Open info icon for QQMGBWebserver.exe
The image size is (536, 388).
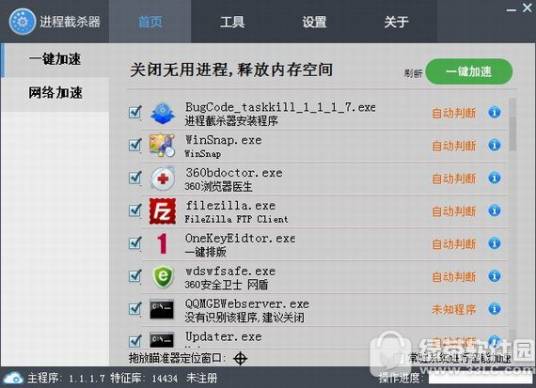(494, 309)
